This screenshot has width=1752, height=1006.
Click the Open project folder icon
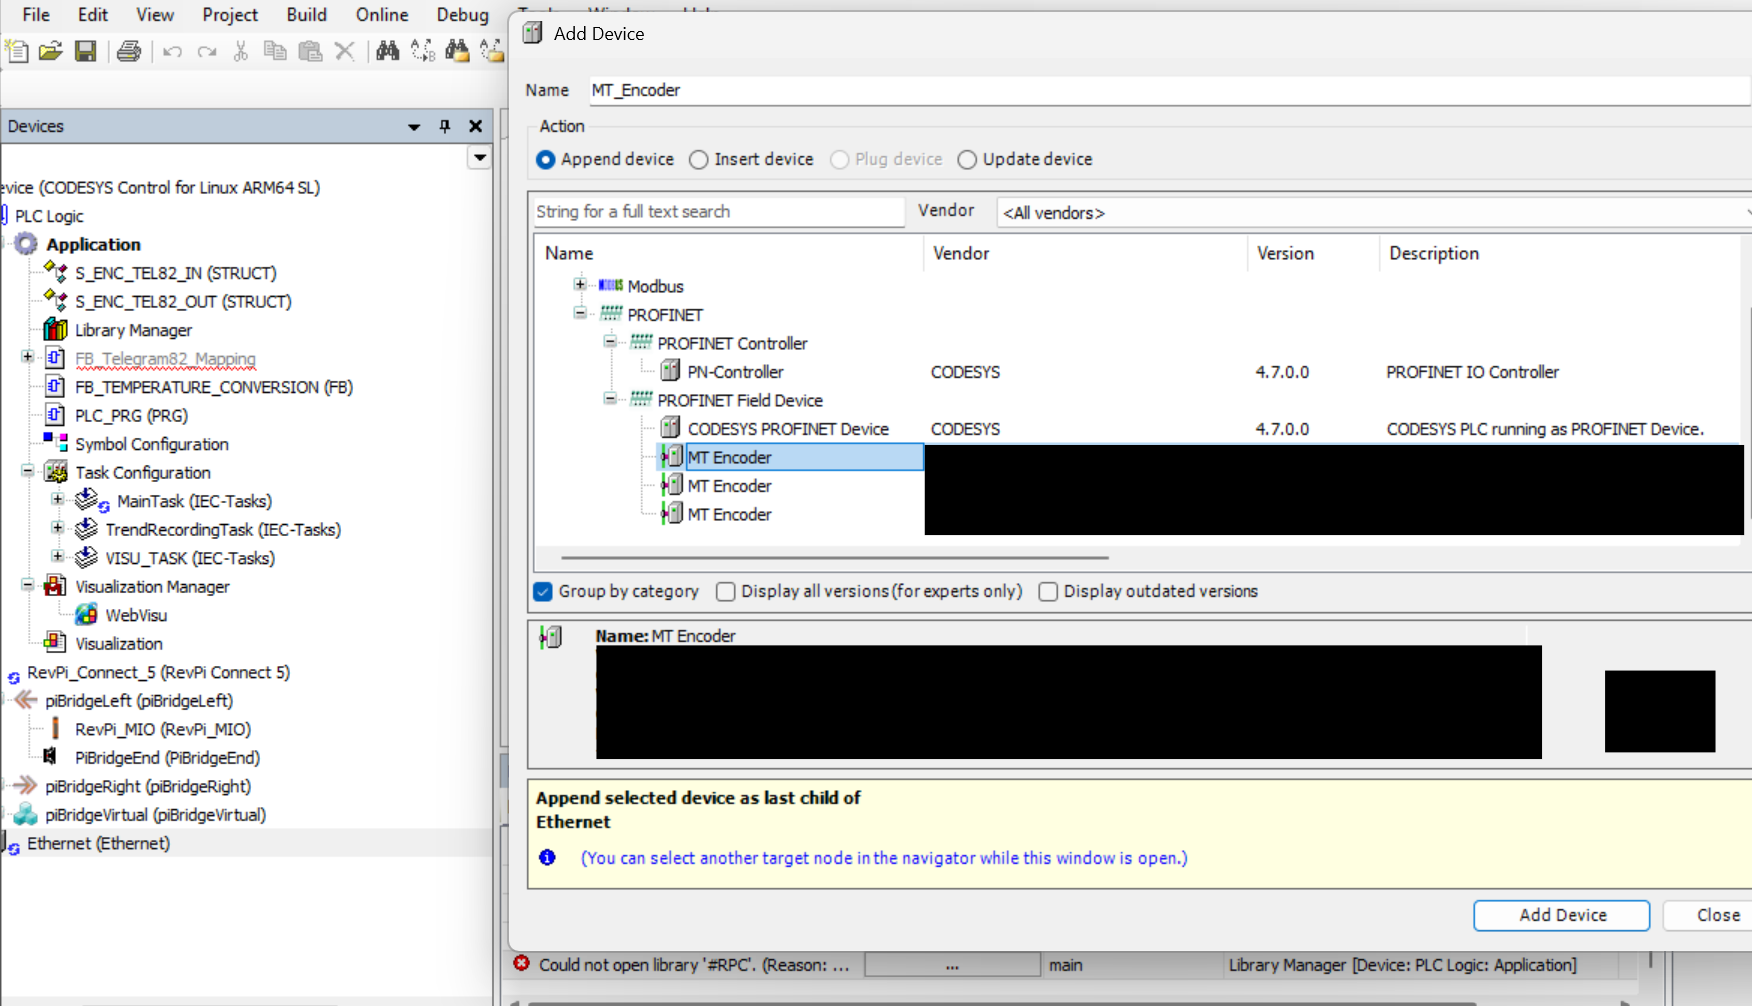(x=51, y=51)
